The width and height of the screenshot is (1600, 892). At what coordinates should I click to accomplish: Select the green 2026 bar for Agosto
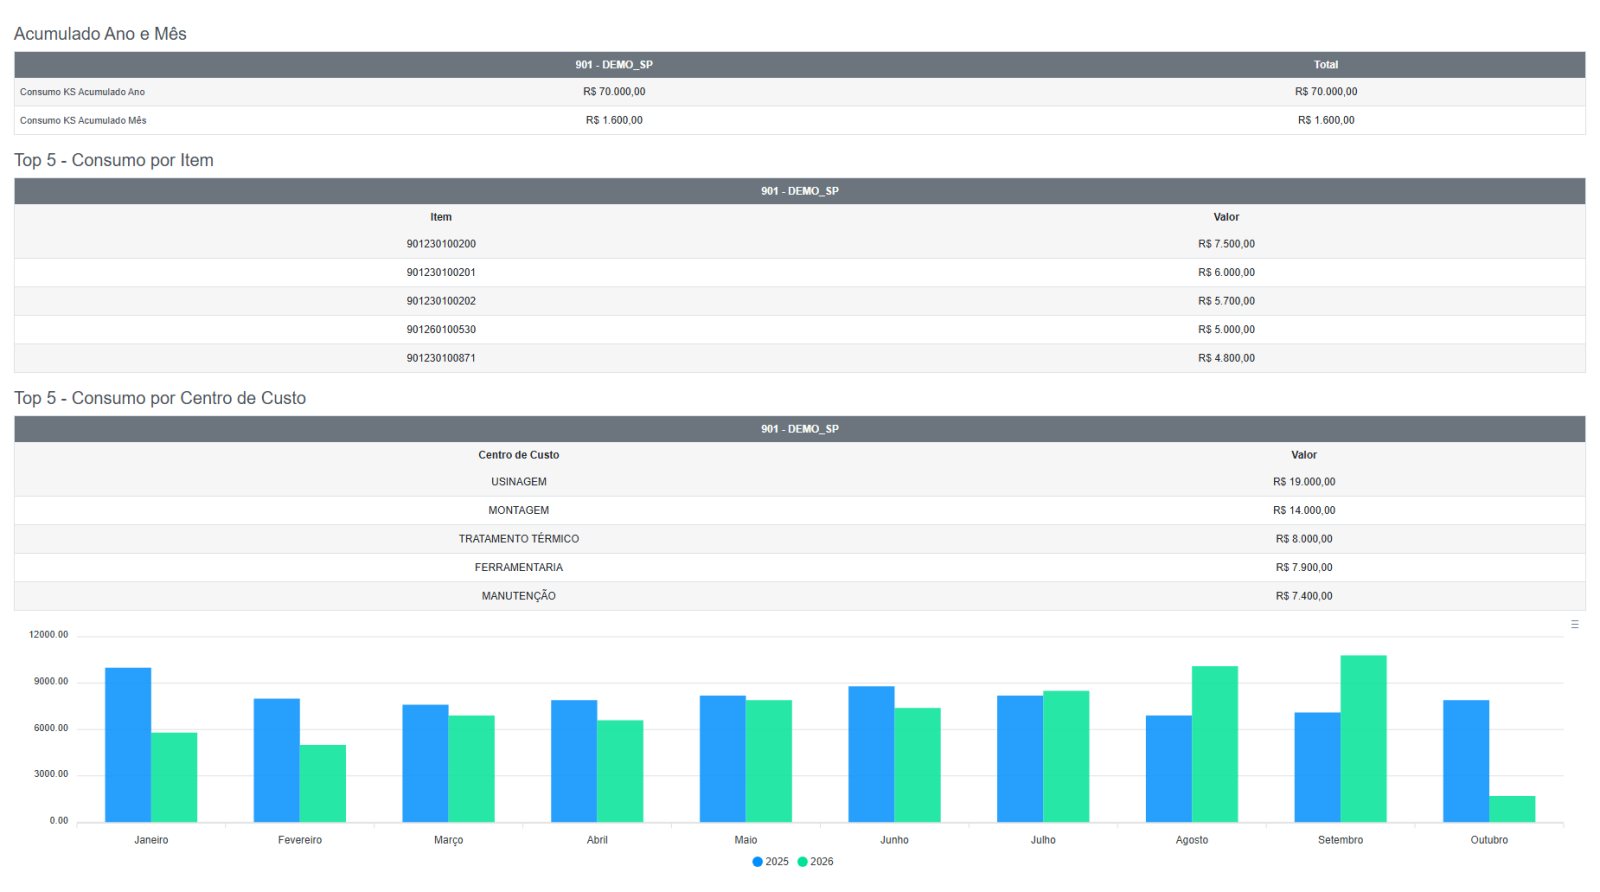pyautogui.click(x=1215, y=744)
